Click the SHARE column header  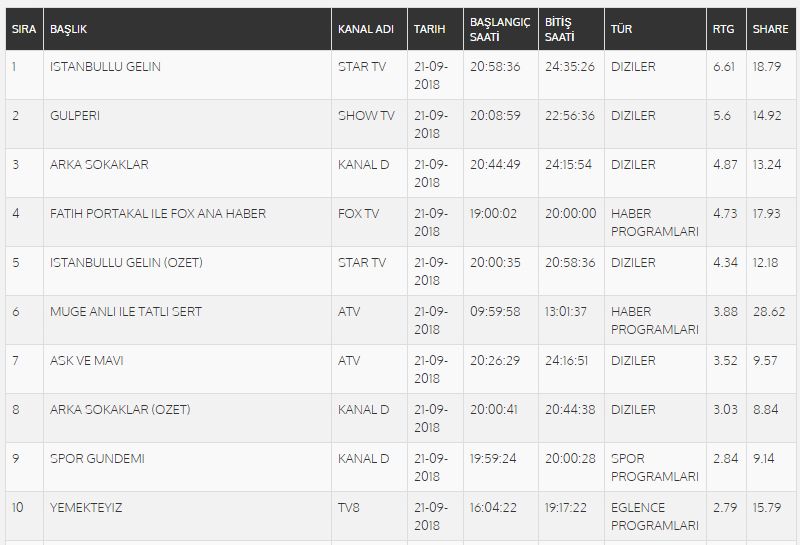771,29
